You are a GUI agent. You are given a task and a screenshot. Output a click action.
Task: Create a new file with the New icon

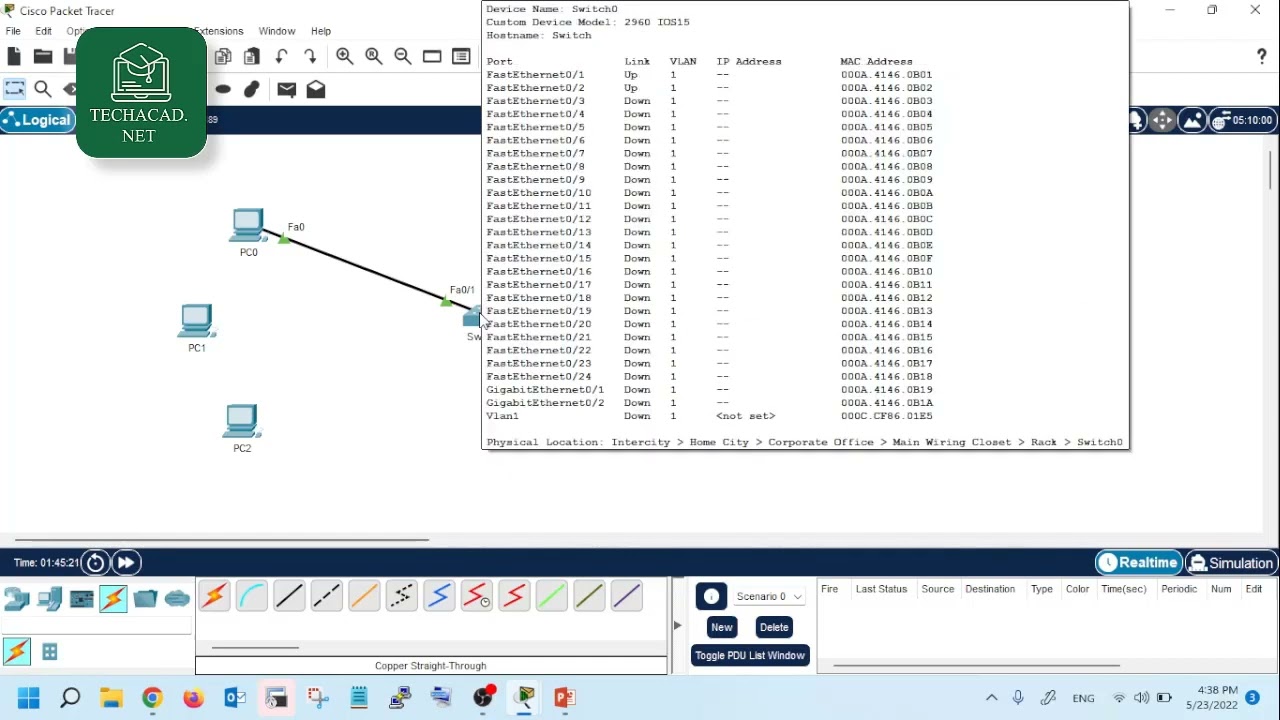[14, 57]
